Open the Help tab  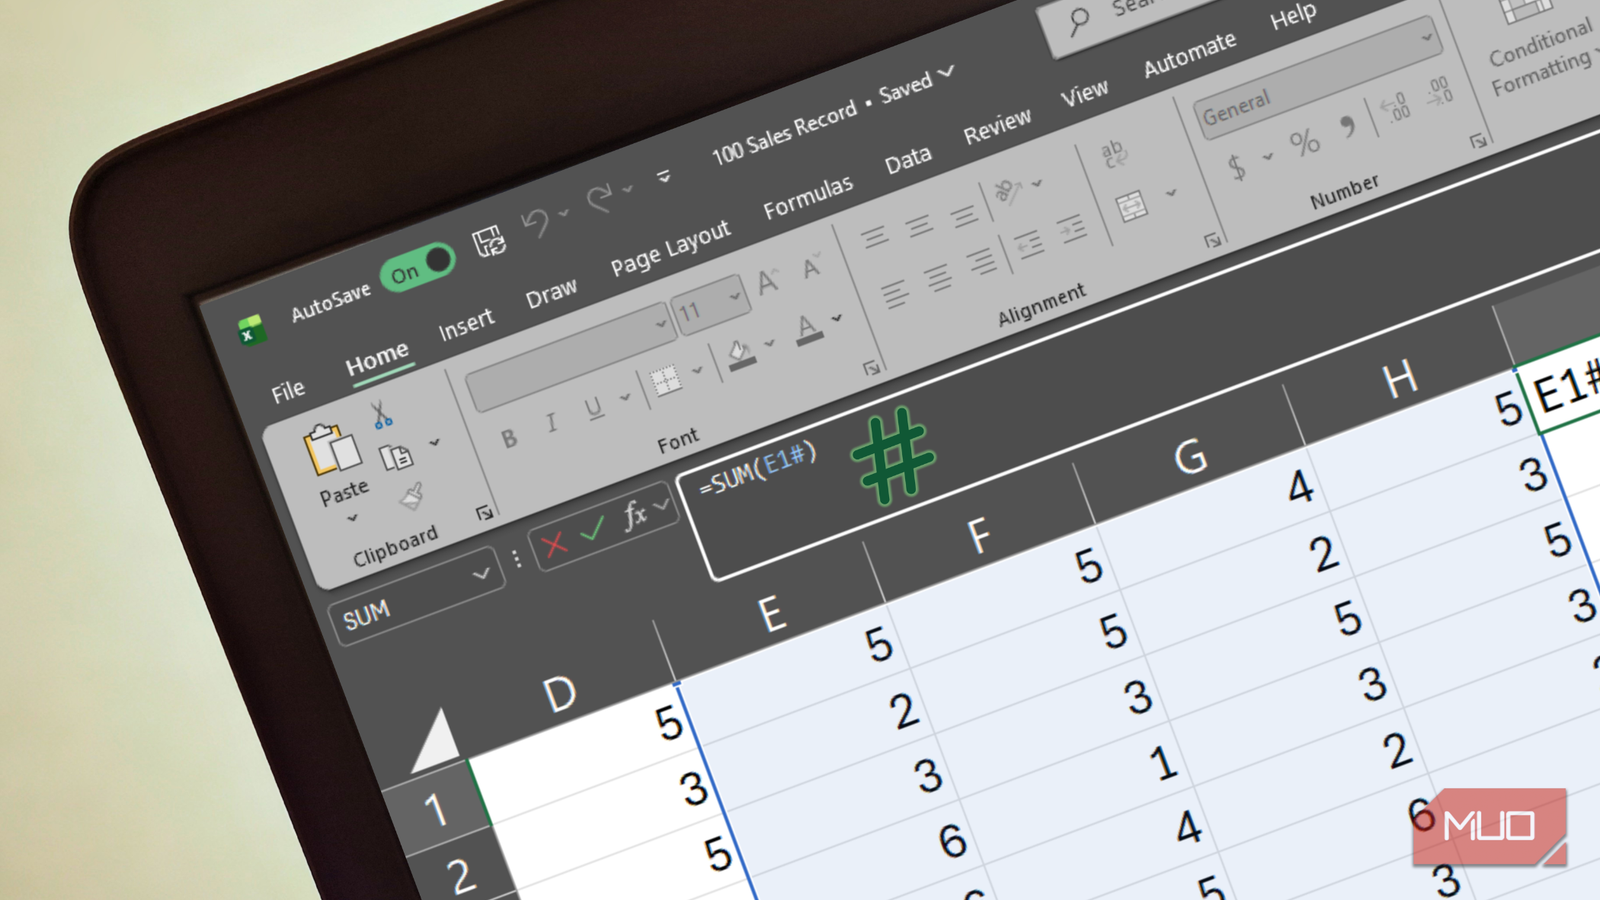1293,16
